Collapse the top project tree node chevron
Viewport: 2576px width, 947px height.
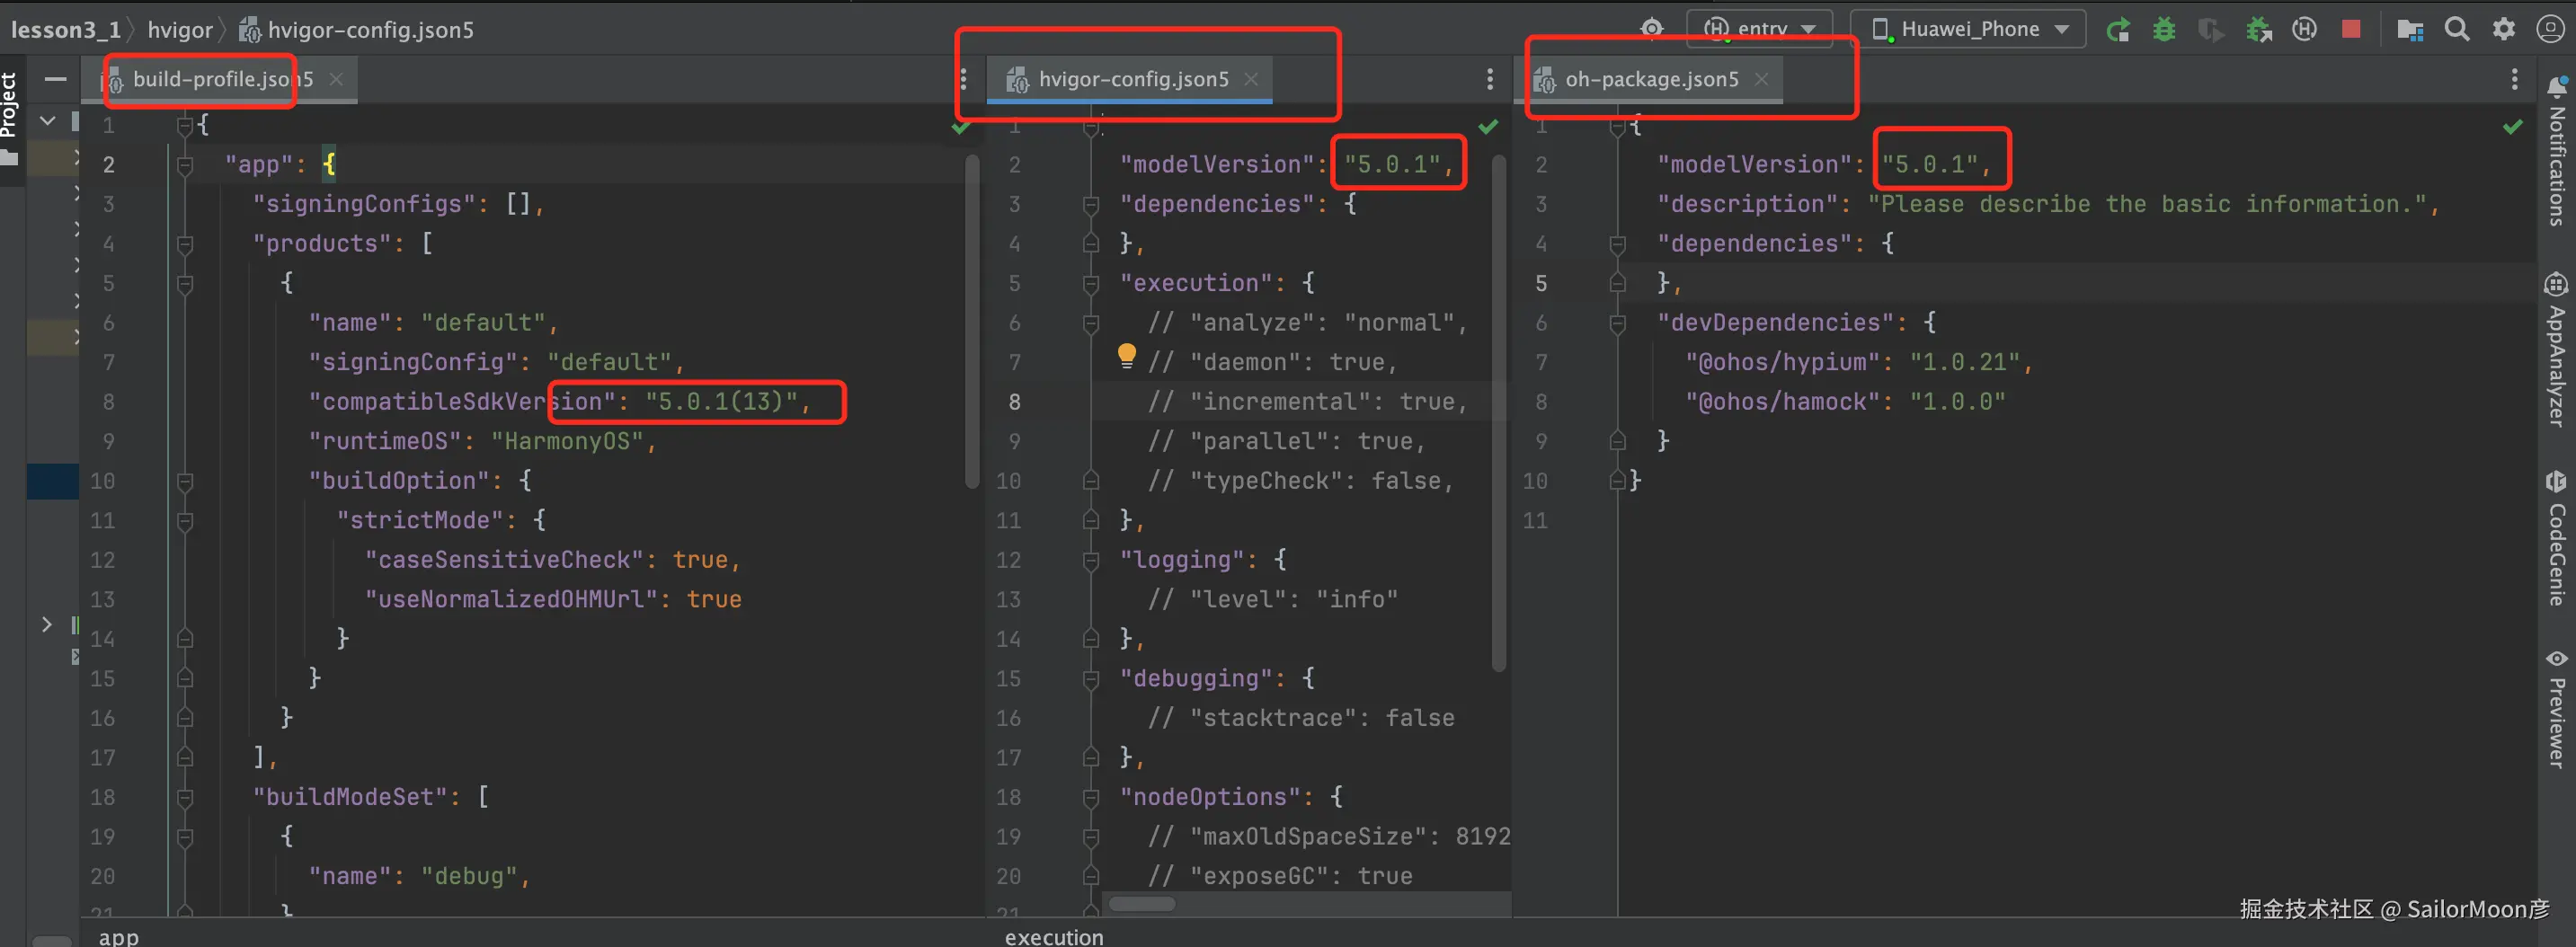47,121
